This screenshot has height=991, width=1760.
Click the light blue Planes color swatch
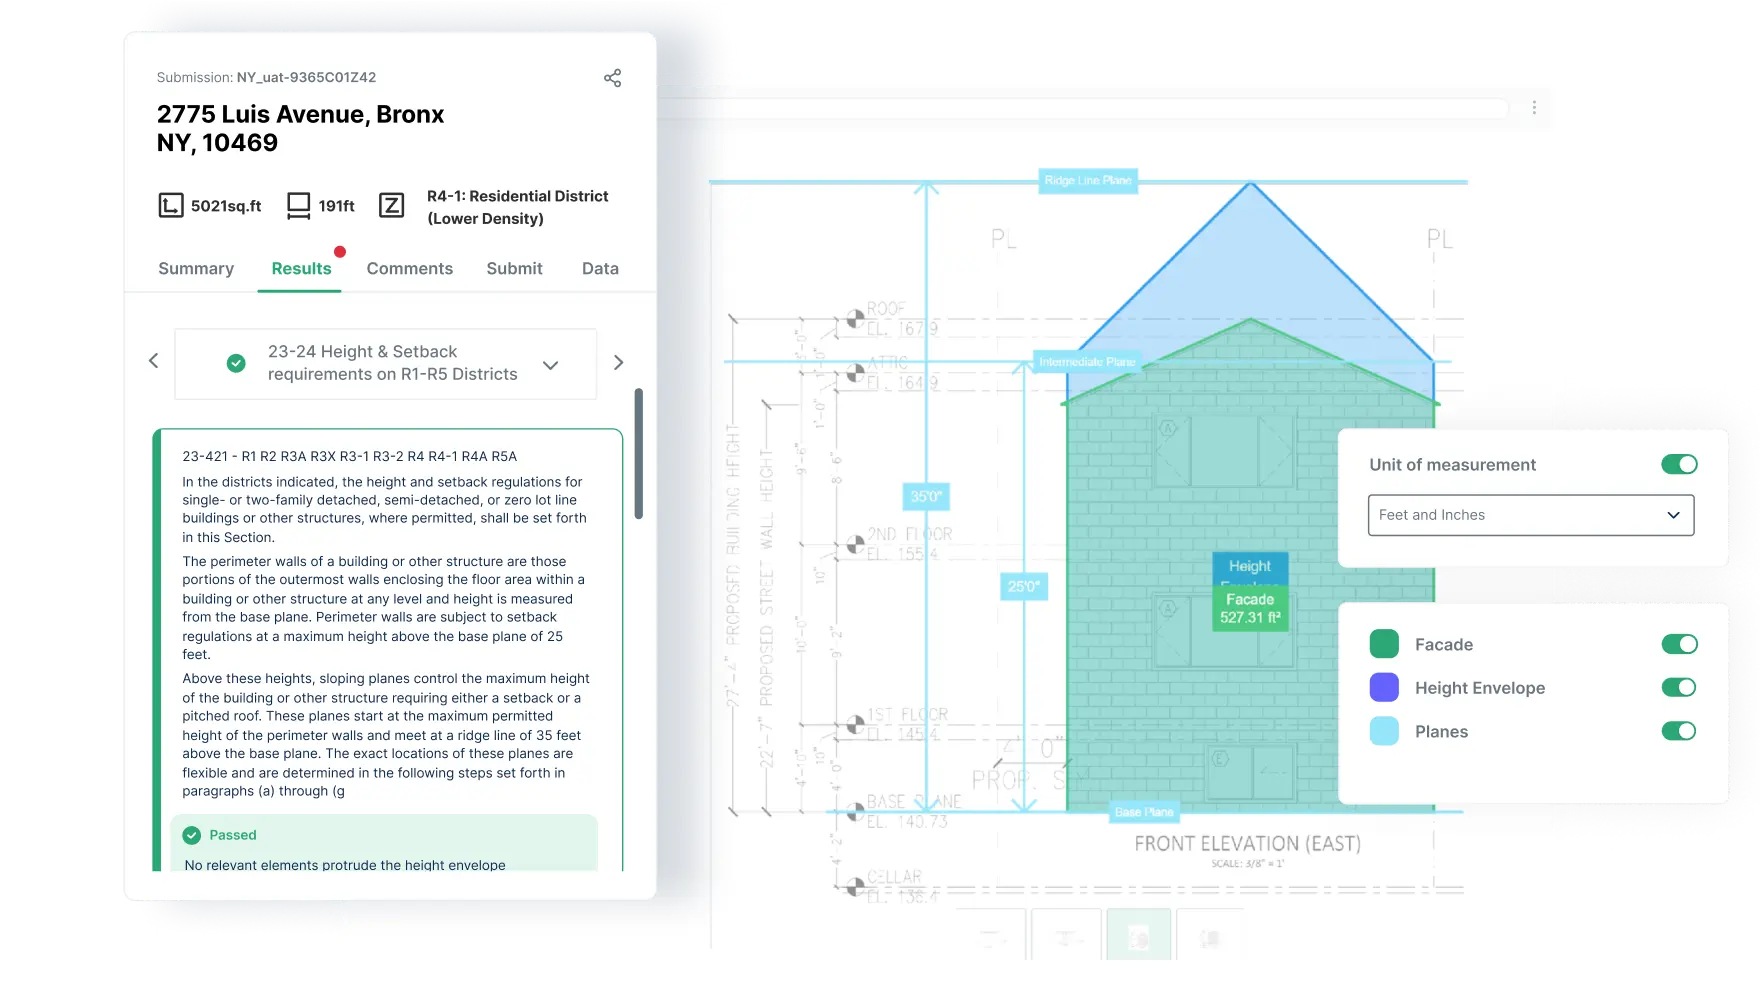[1384, 731]
